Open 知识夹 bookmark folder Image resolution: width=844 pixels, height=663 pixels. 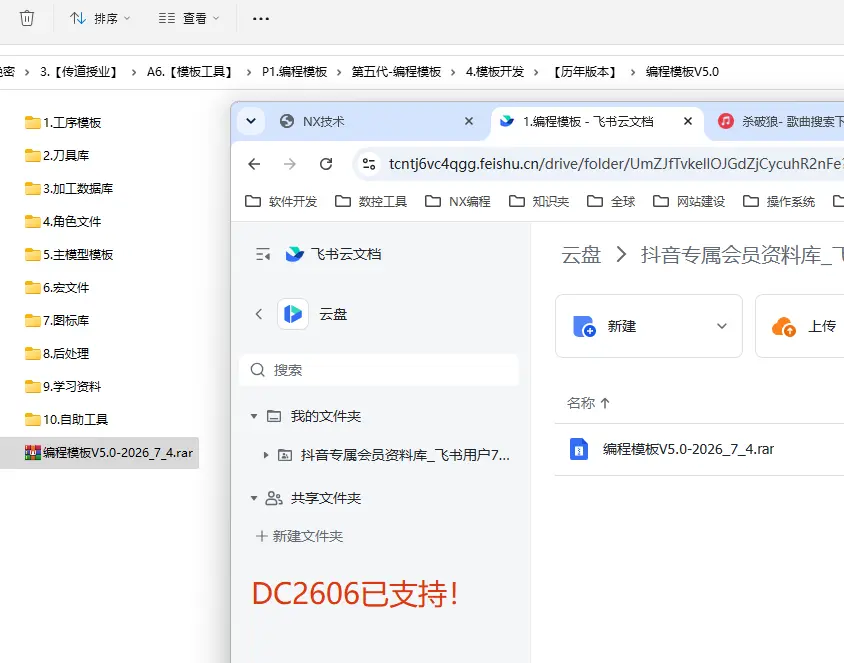click(x=539, y=201)
